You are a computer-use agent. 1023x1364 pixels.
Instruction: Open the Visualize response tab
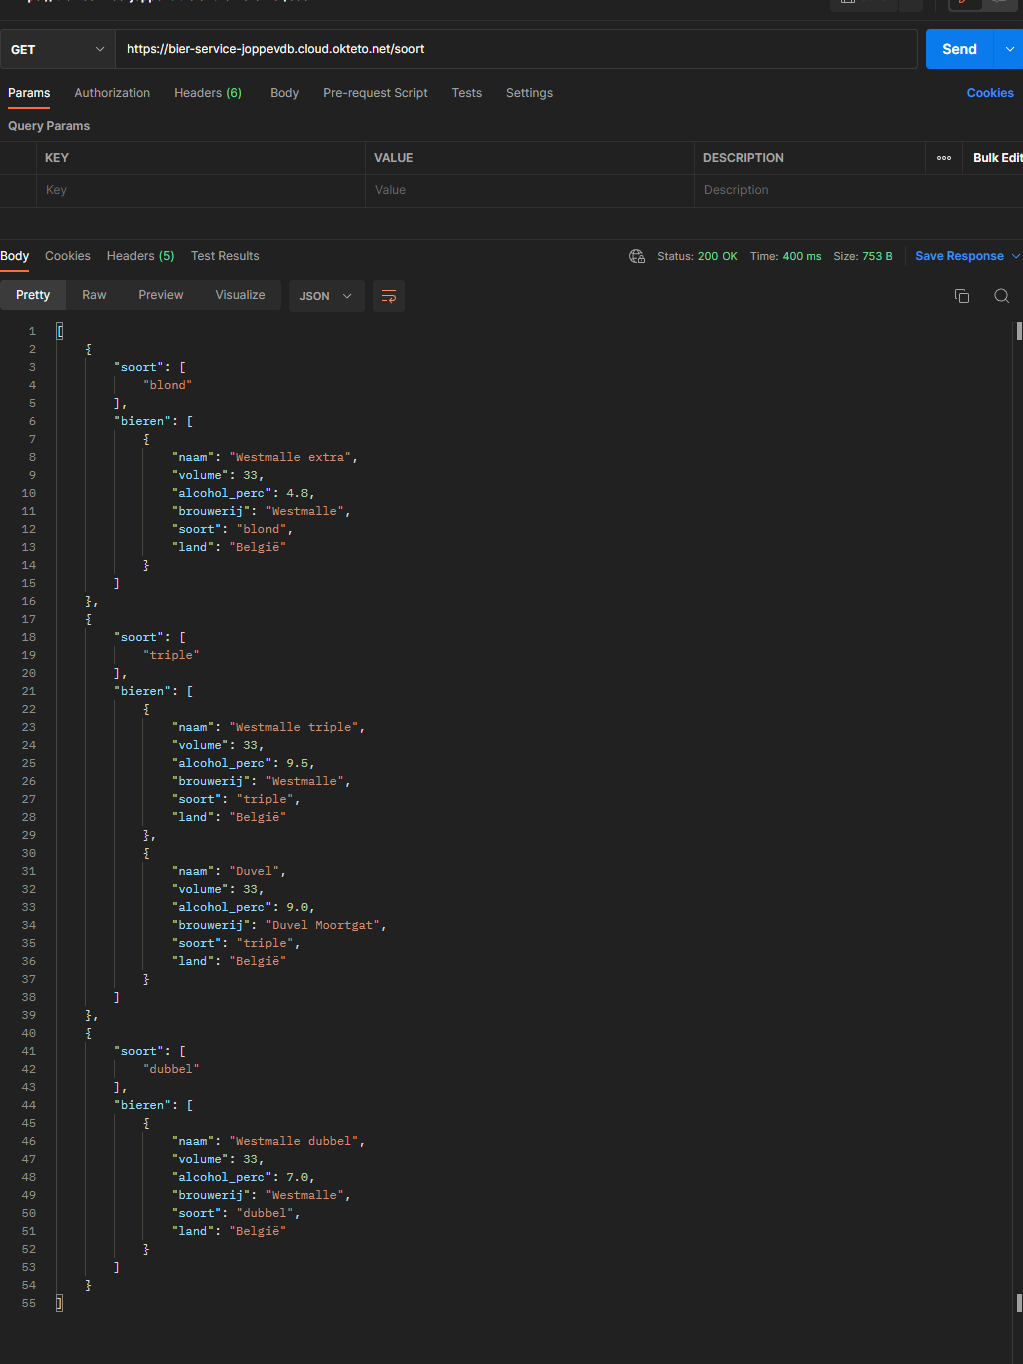point(239,294)
